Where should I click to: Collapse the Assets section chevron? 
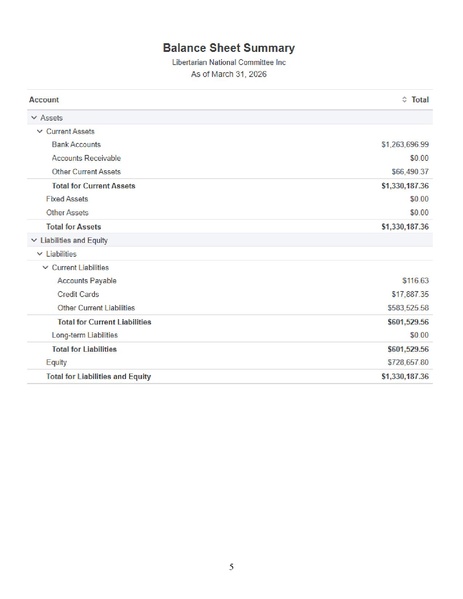(x=34, y=118)
